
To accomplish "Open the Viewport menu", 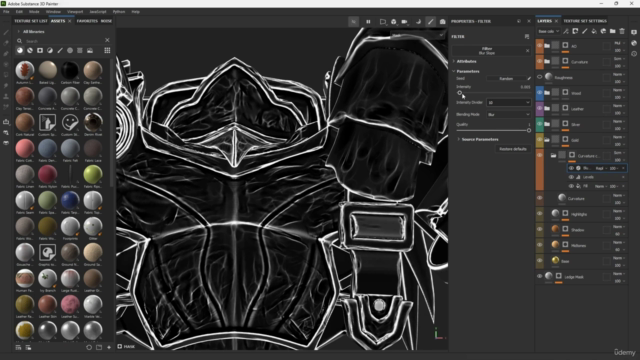I will tap(75, 12).
